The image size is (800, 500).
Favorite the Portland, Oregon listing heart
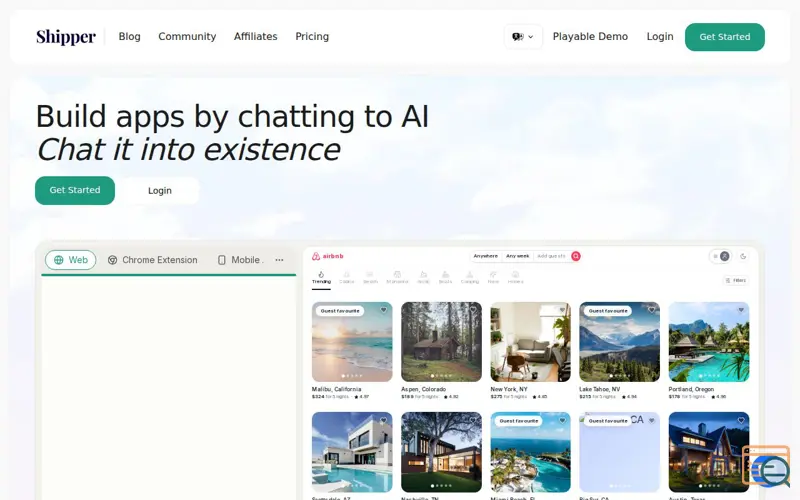click(x=741, y=310)
